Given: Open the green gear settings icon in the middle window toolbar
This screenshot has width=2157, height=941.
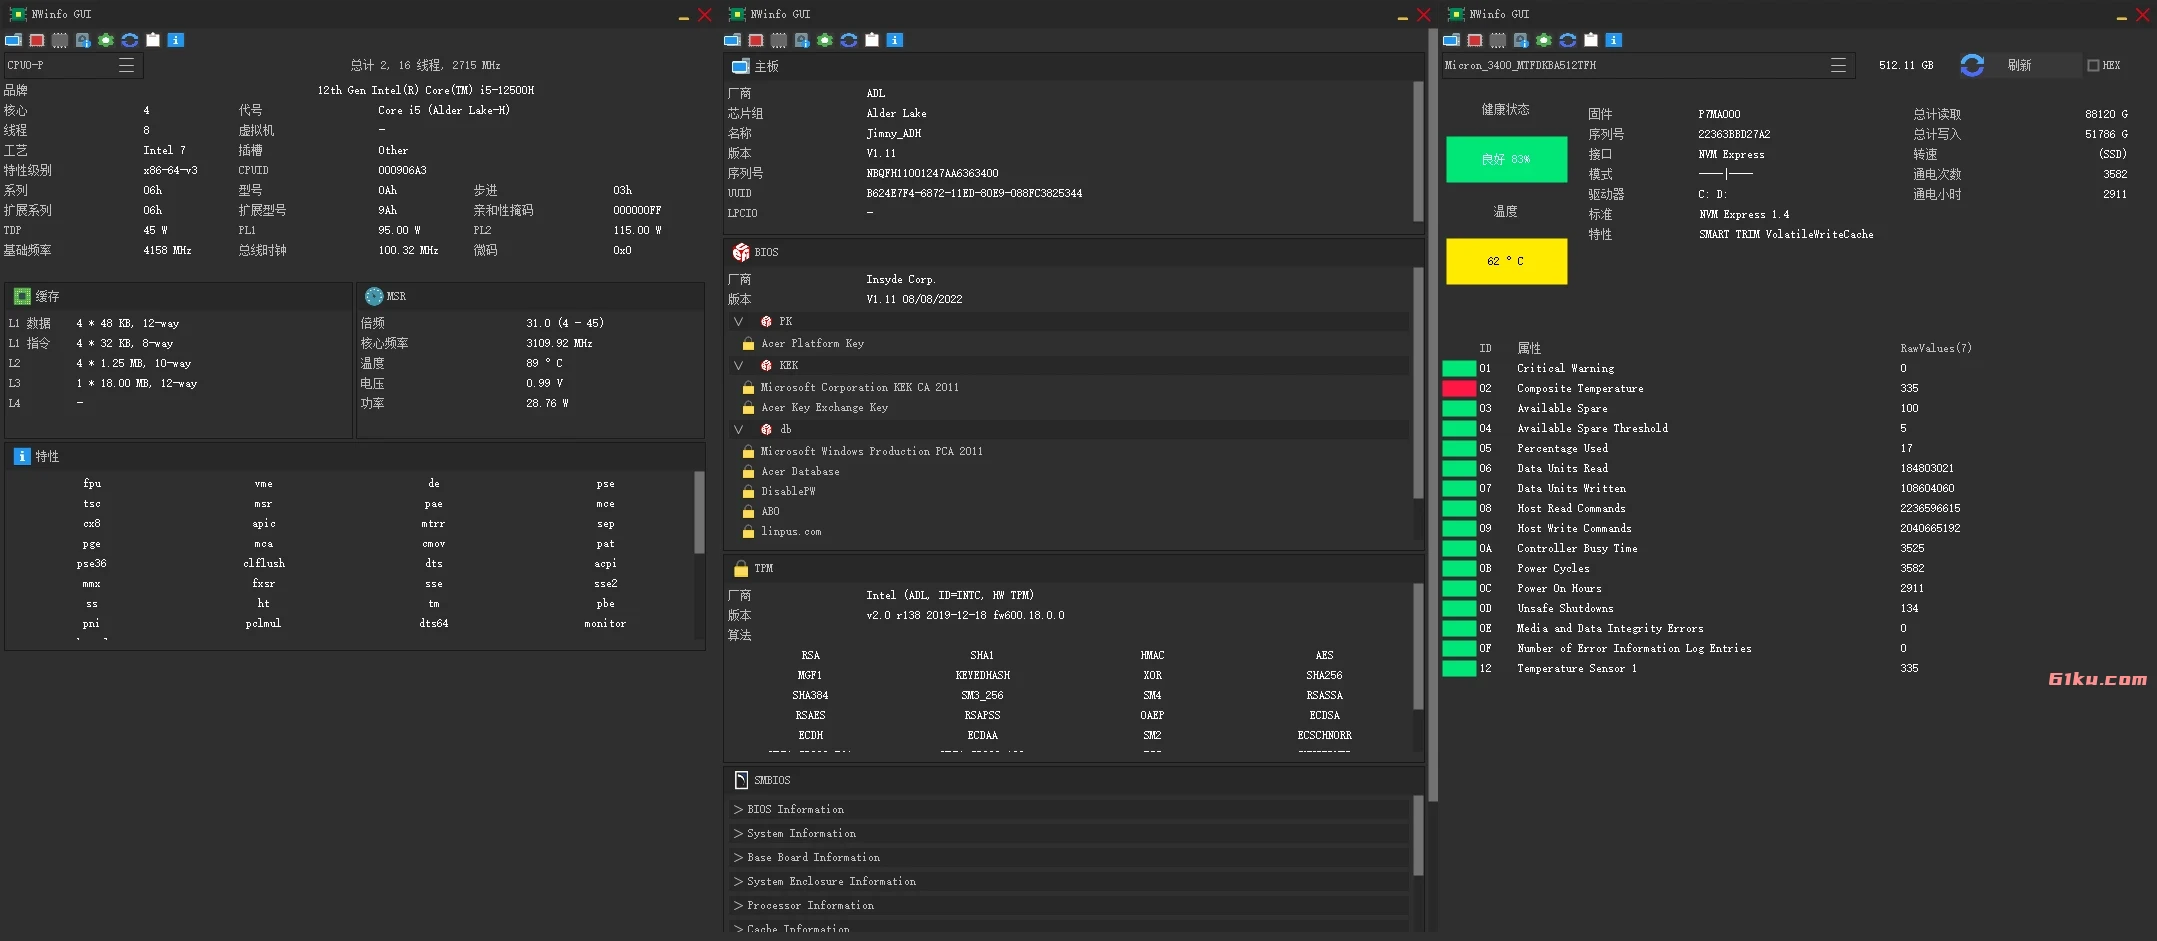Looking at the screenshot, I should coord(825,40).
